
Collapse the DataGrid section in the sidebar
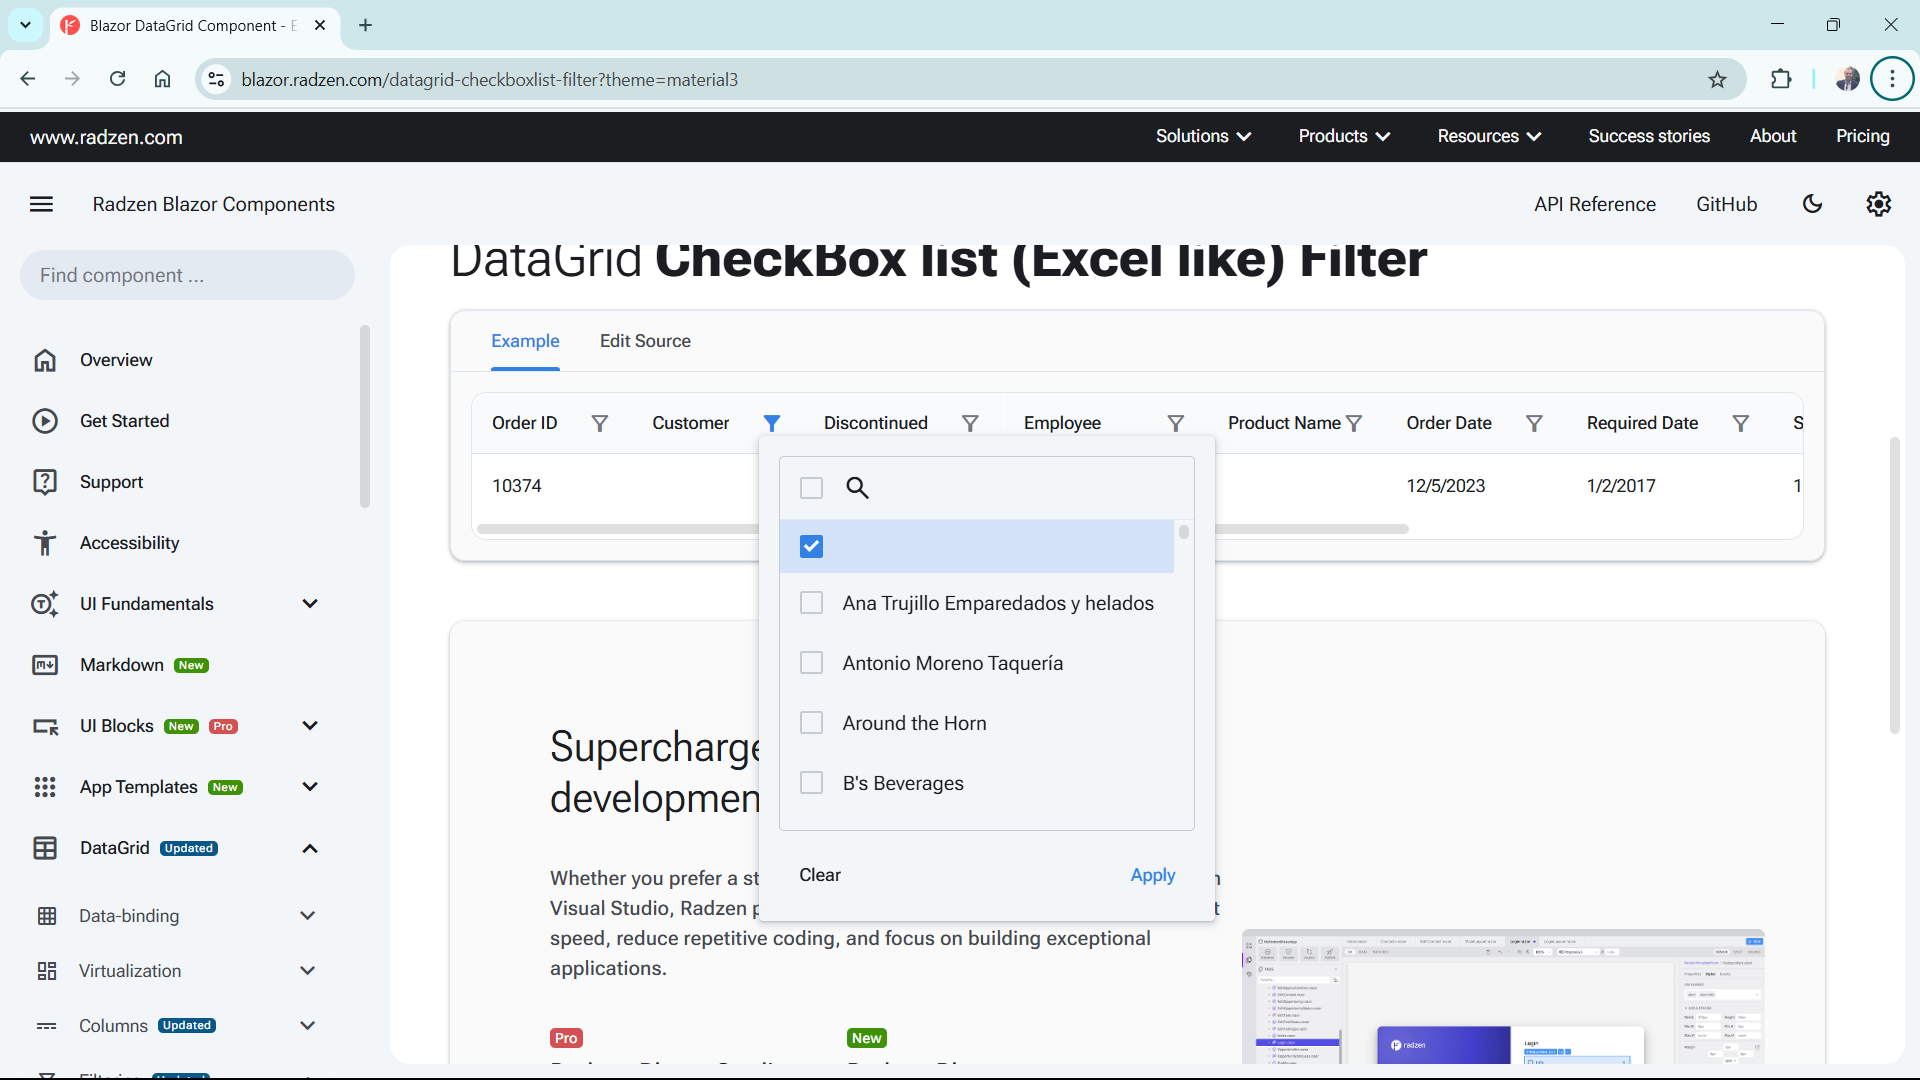[309, 848]
